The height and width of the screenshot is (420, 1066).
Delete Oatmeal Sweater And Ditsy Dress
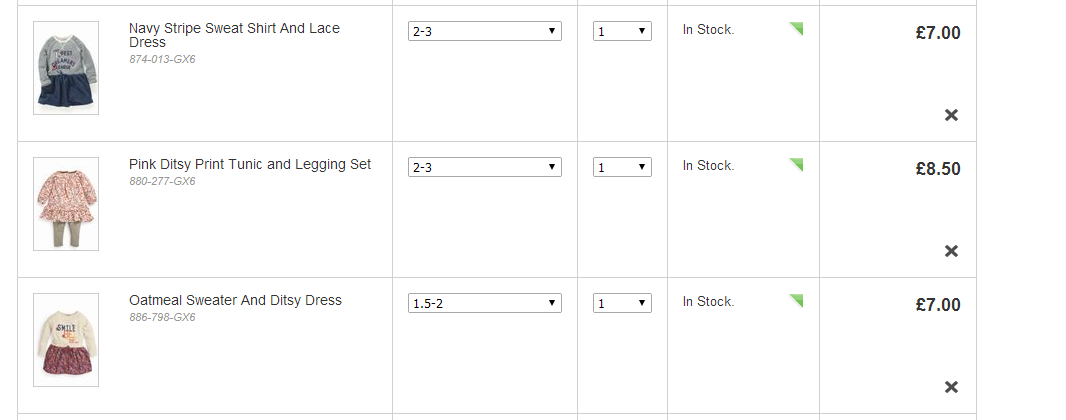951,387
